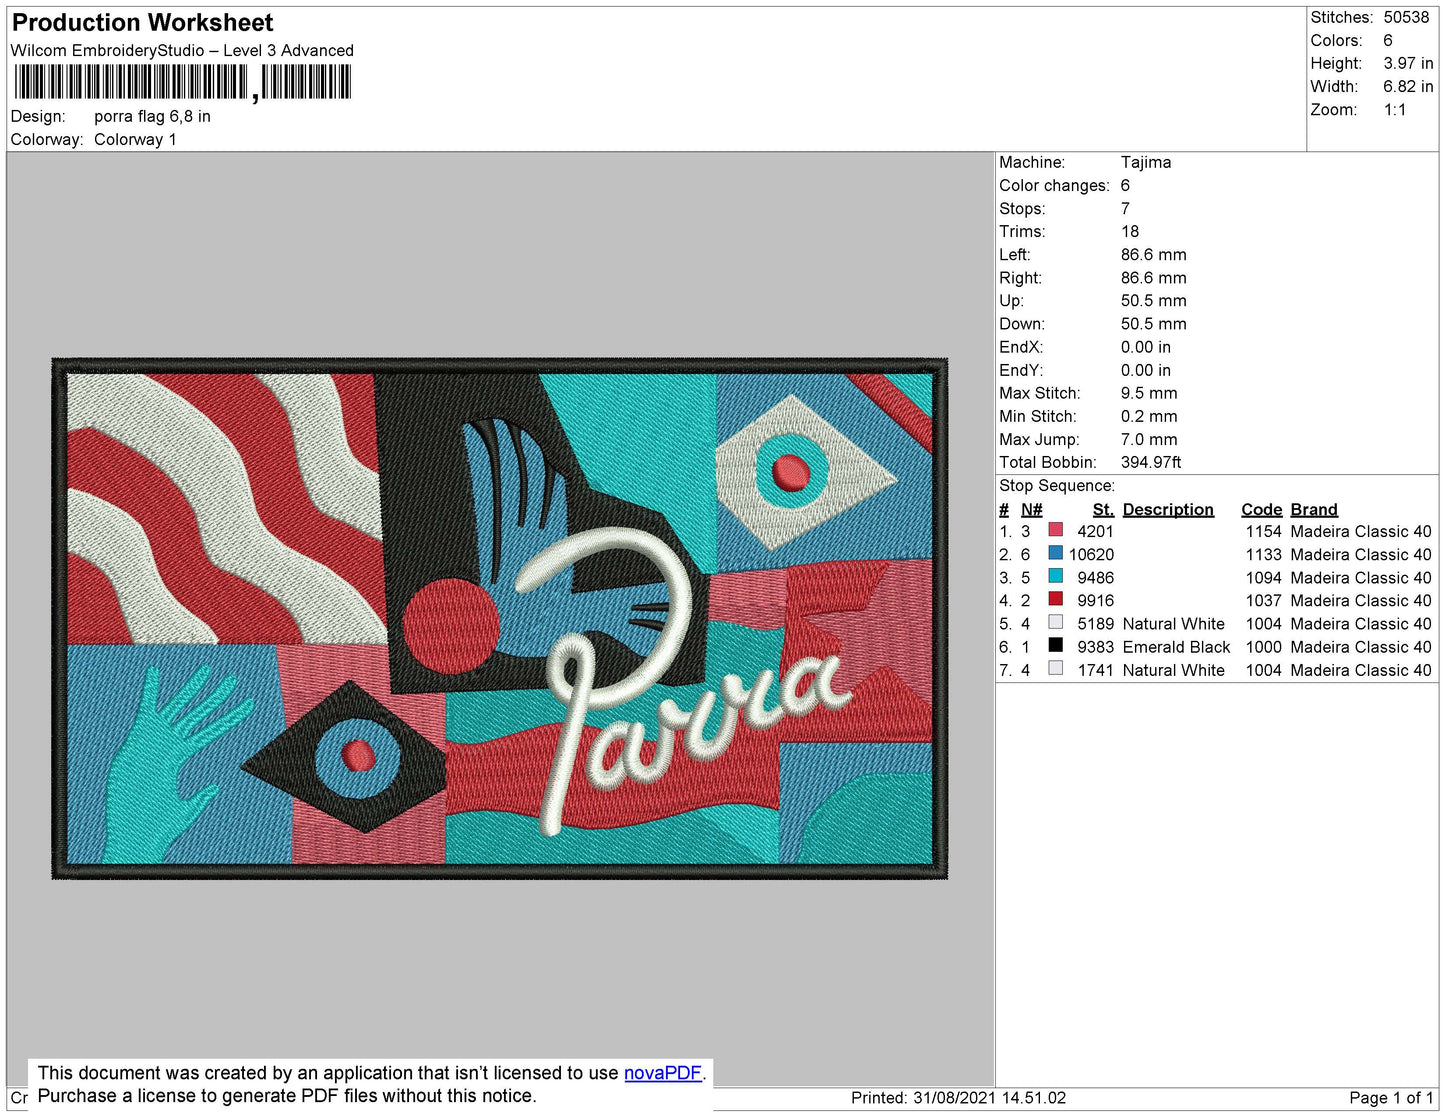Click the porra flag embroidery design preview
This screenshot has width=1445, height=1117.
pyautogui.click(x=500, y=619)
